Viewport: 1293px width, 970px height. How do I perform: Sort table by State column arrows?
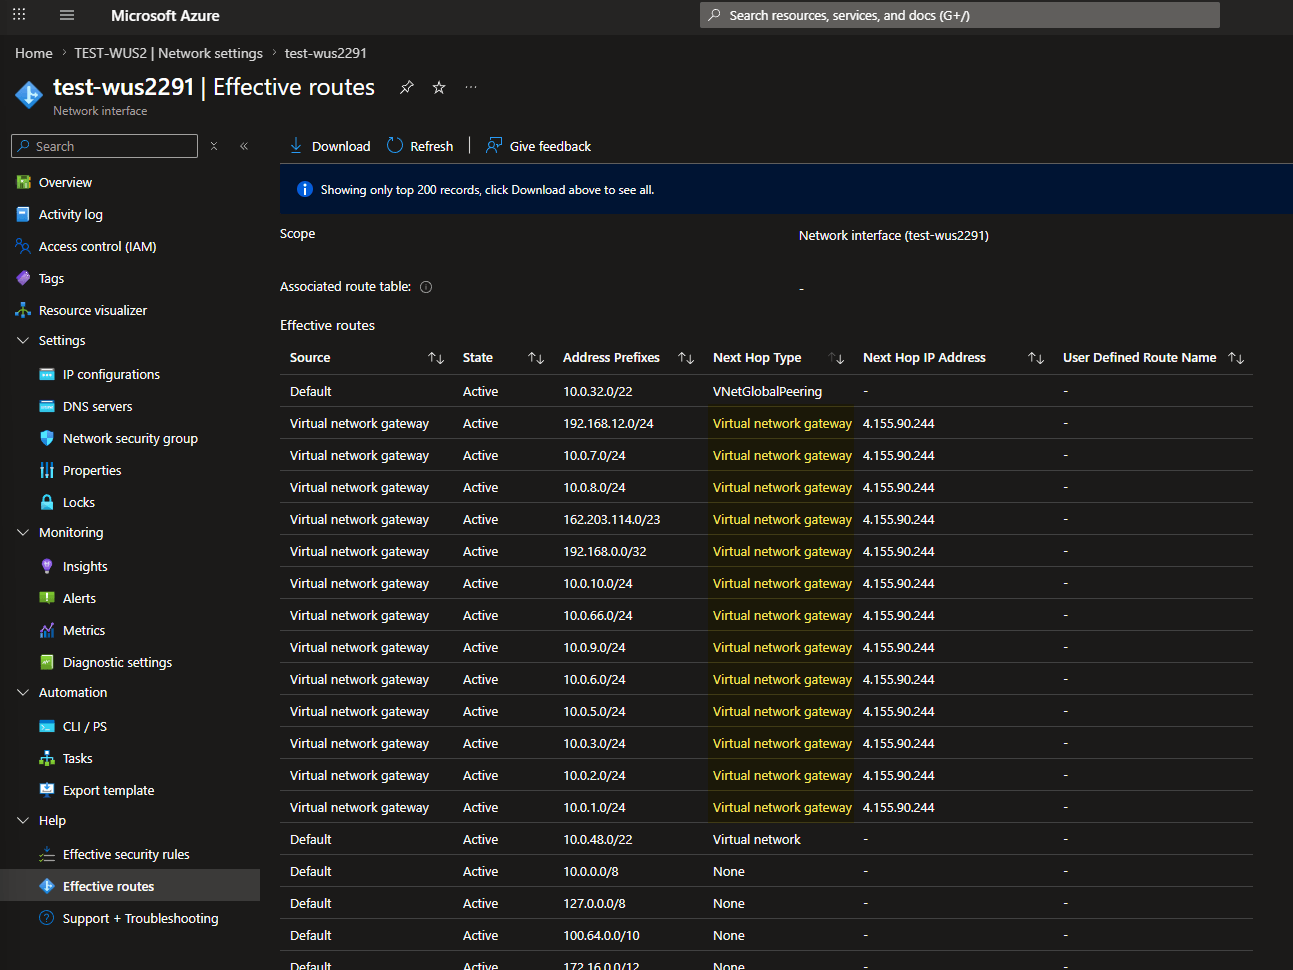[x=536, y=358]
